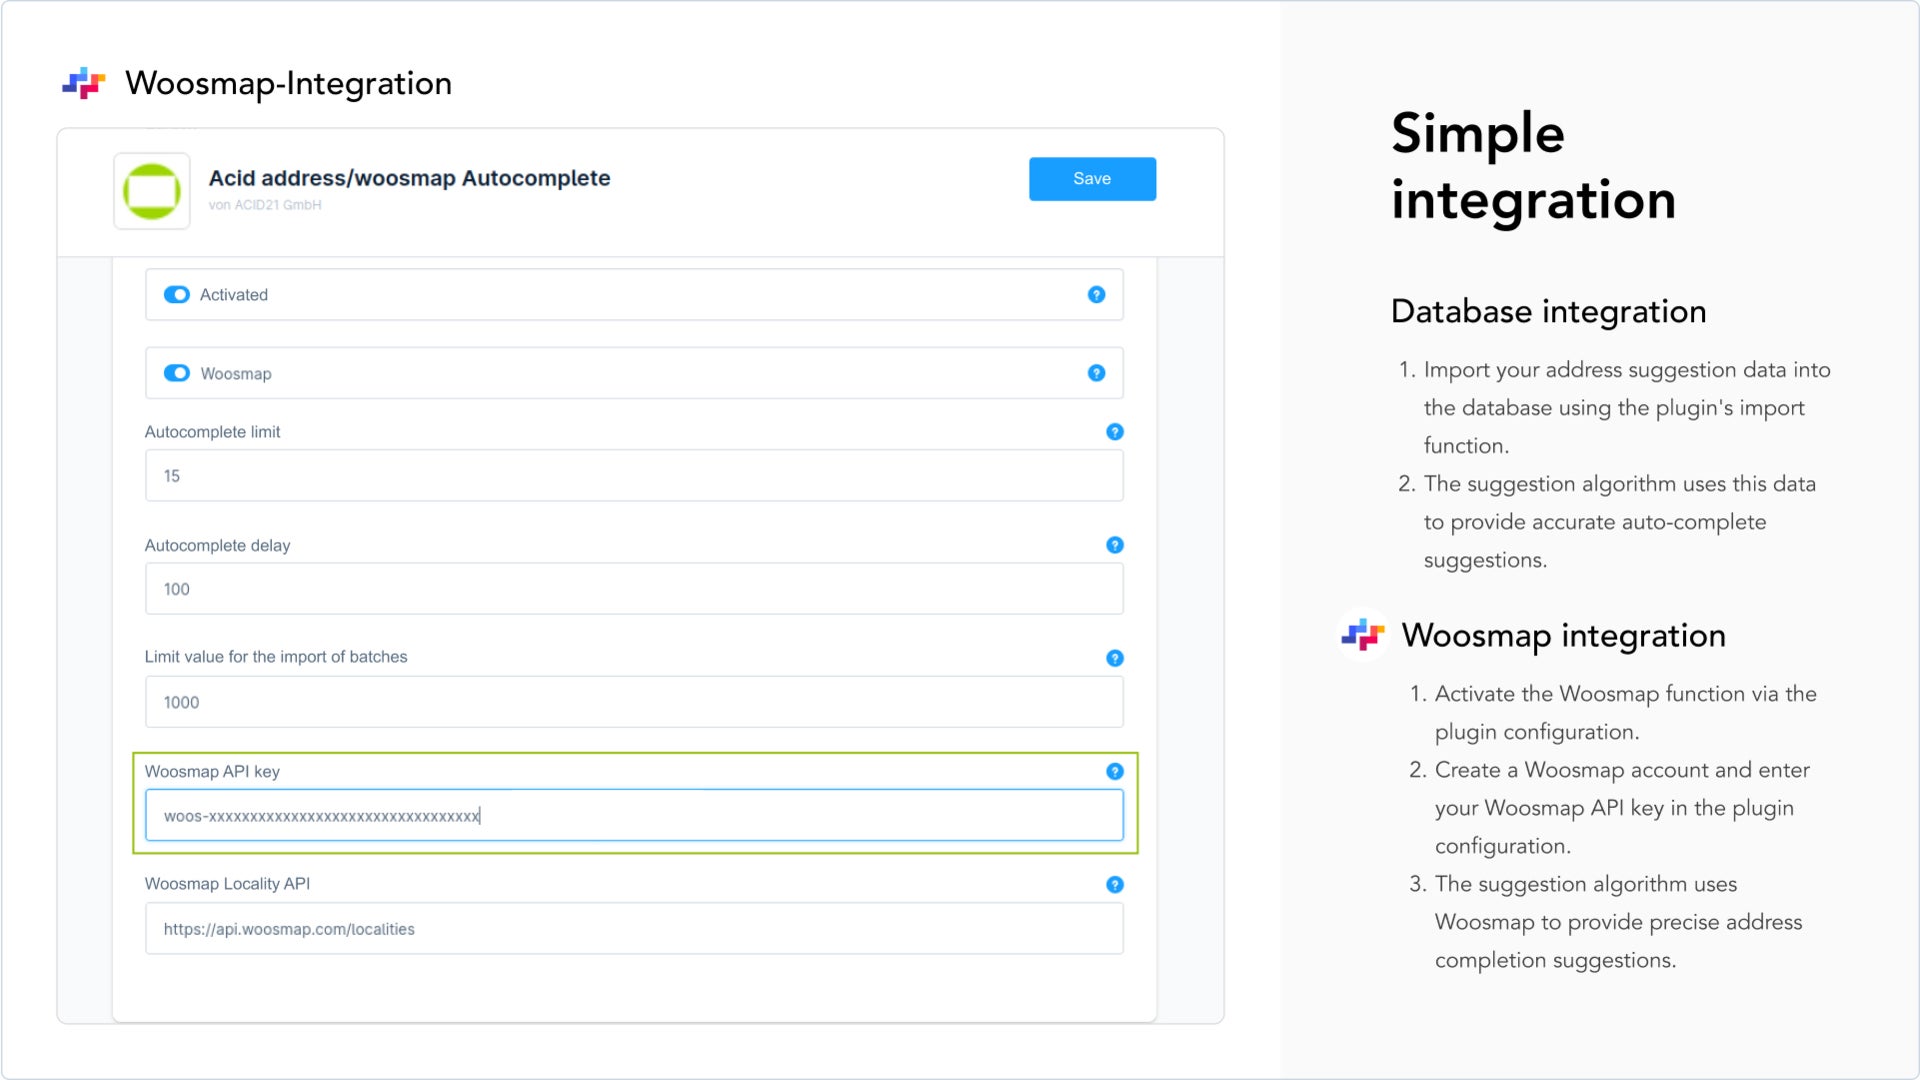Image resolution: width=1920 pixels, height=1080 pixels.
Task: Click the 'Database integration' heading
Action: coord(1548,312)
